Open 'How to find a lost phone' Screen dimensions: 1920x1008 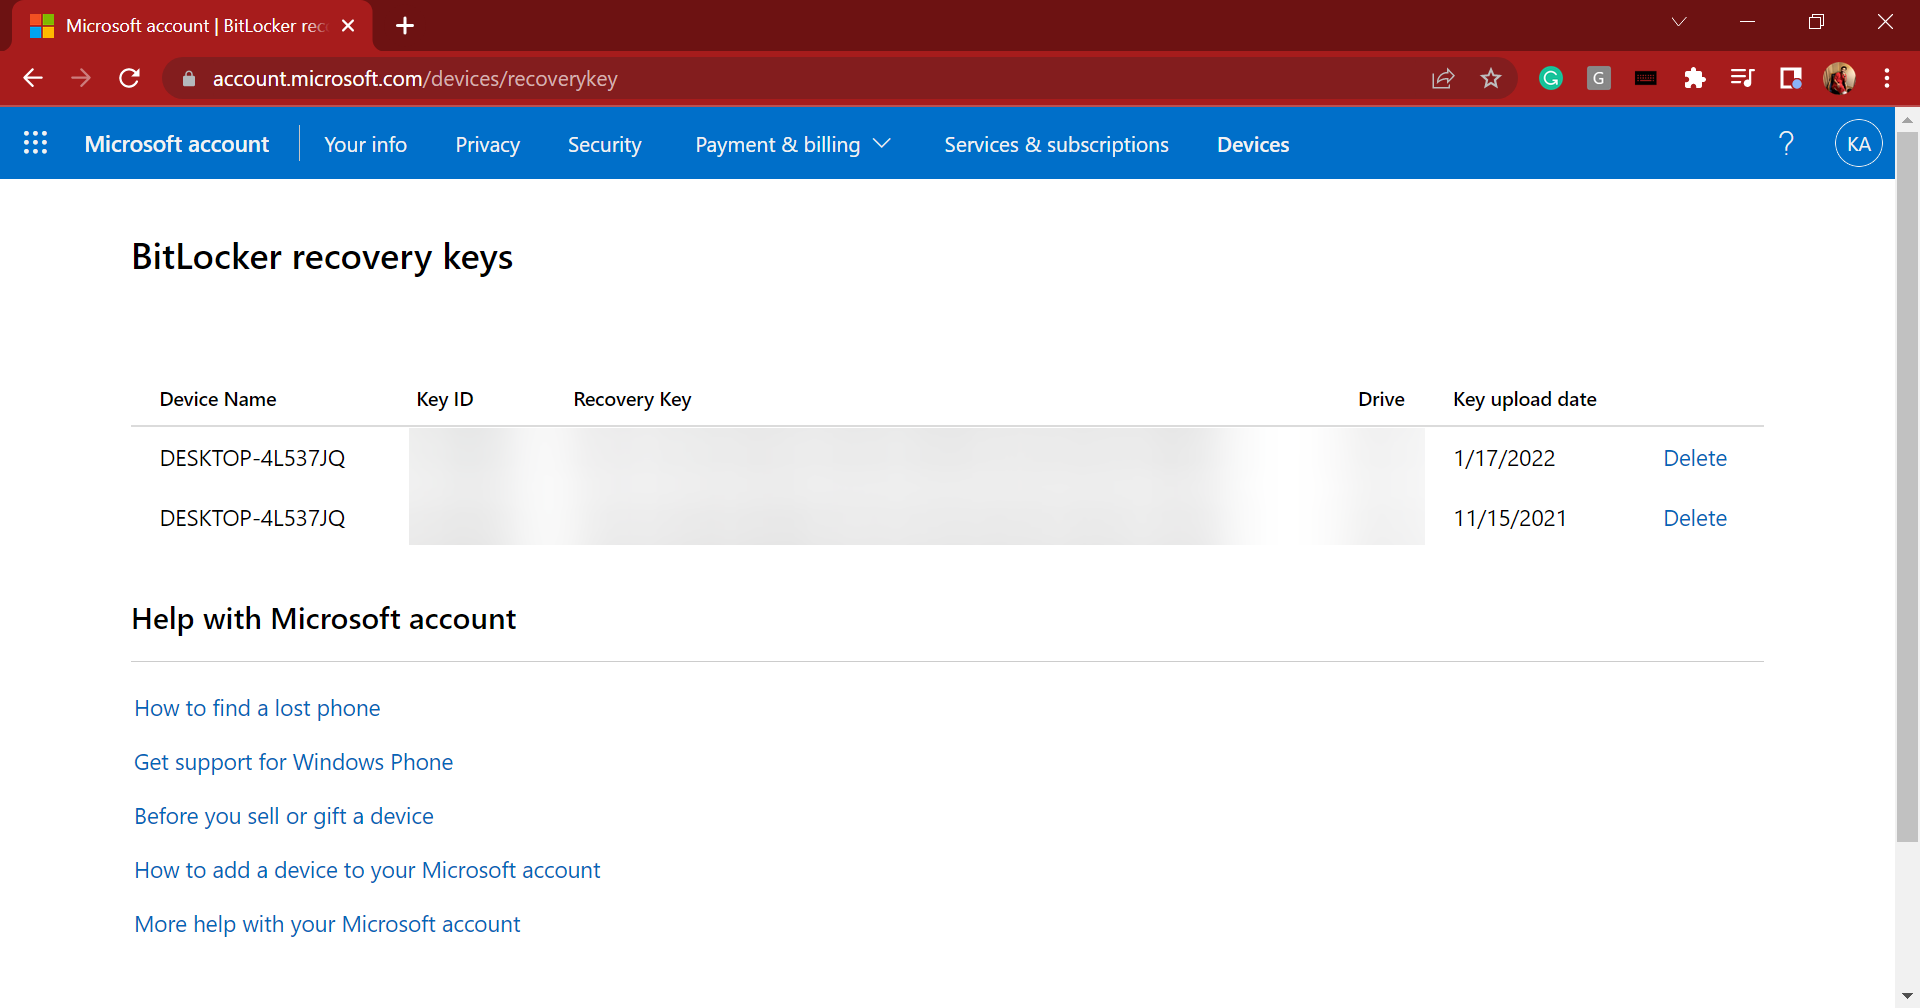point(257,708)
